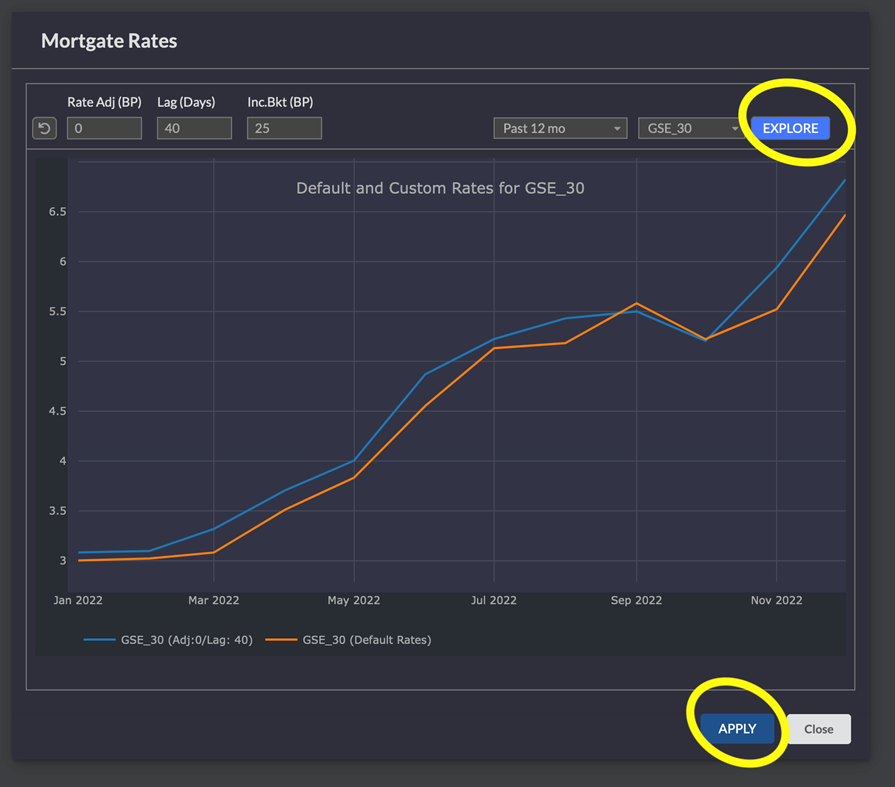Click the orange legend line swatch
Viewport: 895px width, 787px height.
(x=280, y=640)
